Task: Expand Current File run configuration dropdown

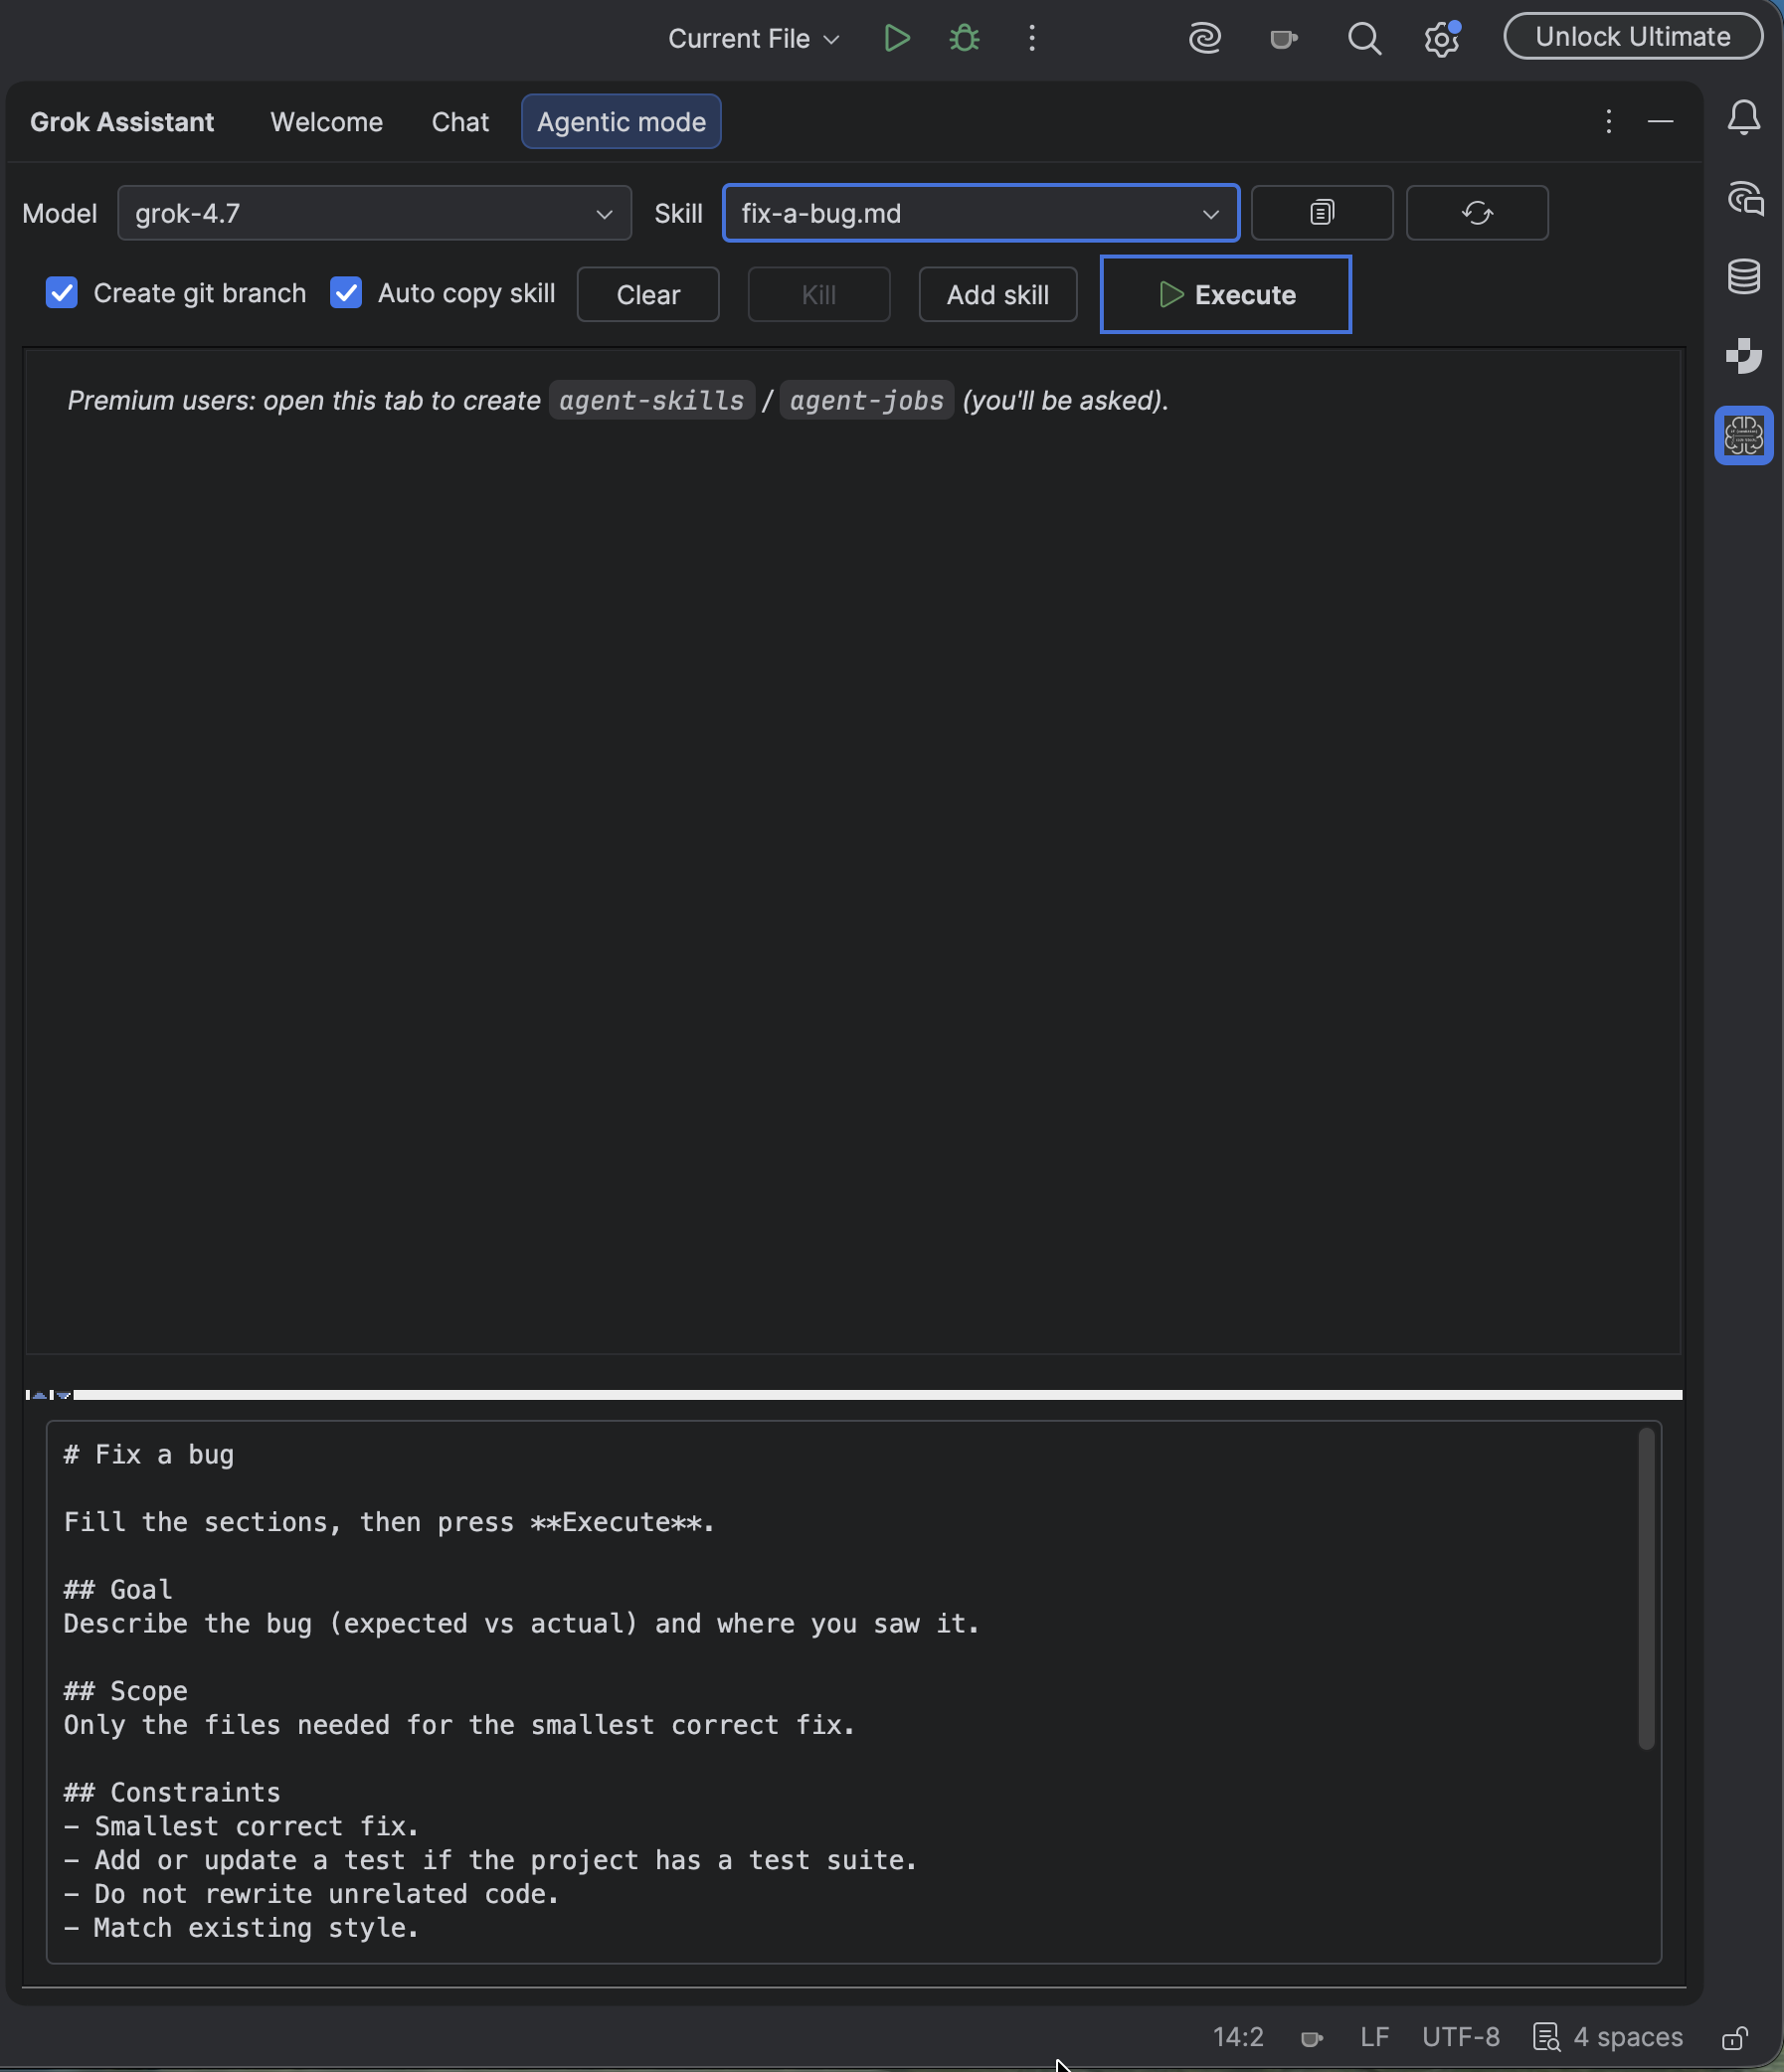Action: (x=753, y=39)
